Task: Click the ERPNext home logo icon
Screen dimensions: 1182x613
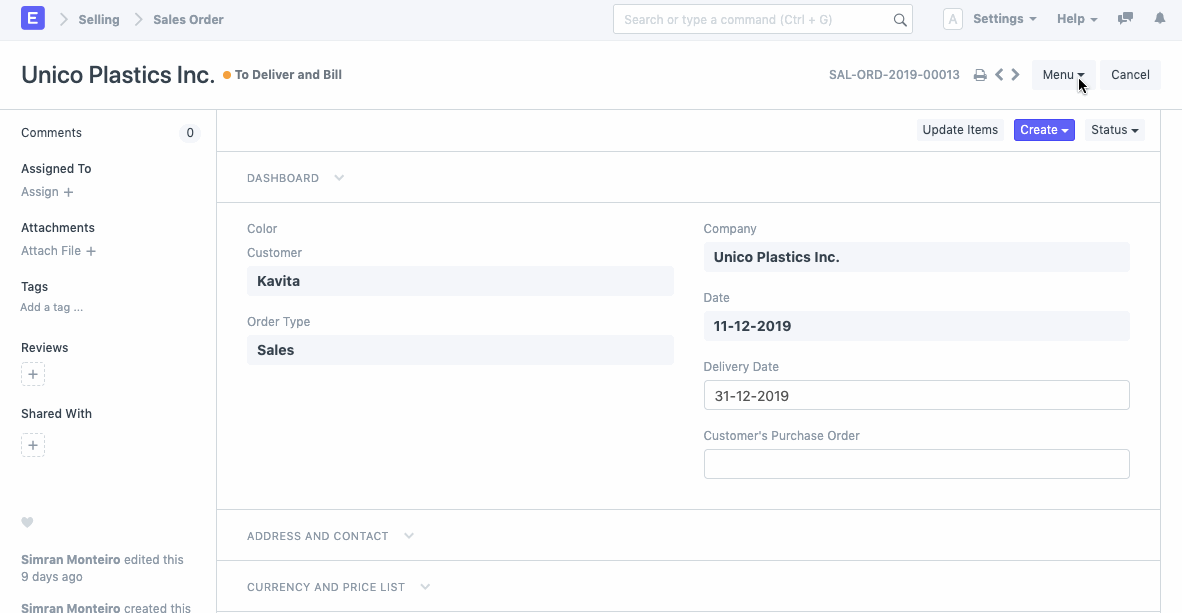Action: point(32,19)
